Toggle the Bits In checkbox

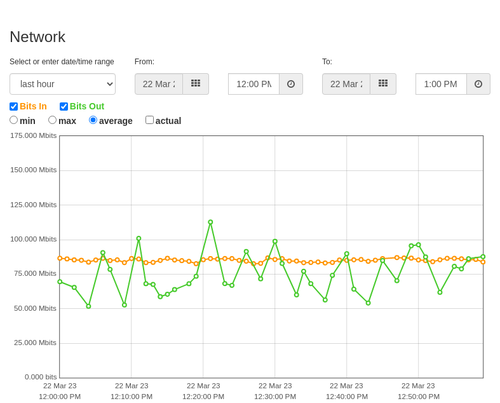14,106
